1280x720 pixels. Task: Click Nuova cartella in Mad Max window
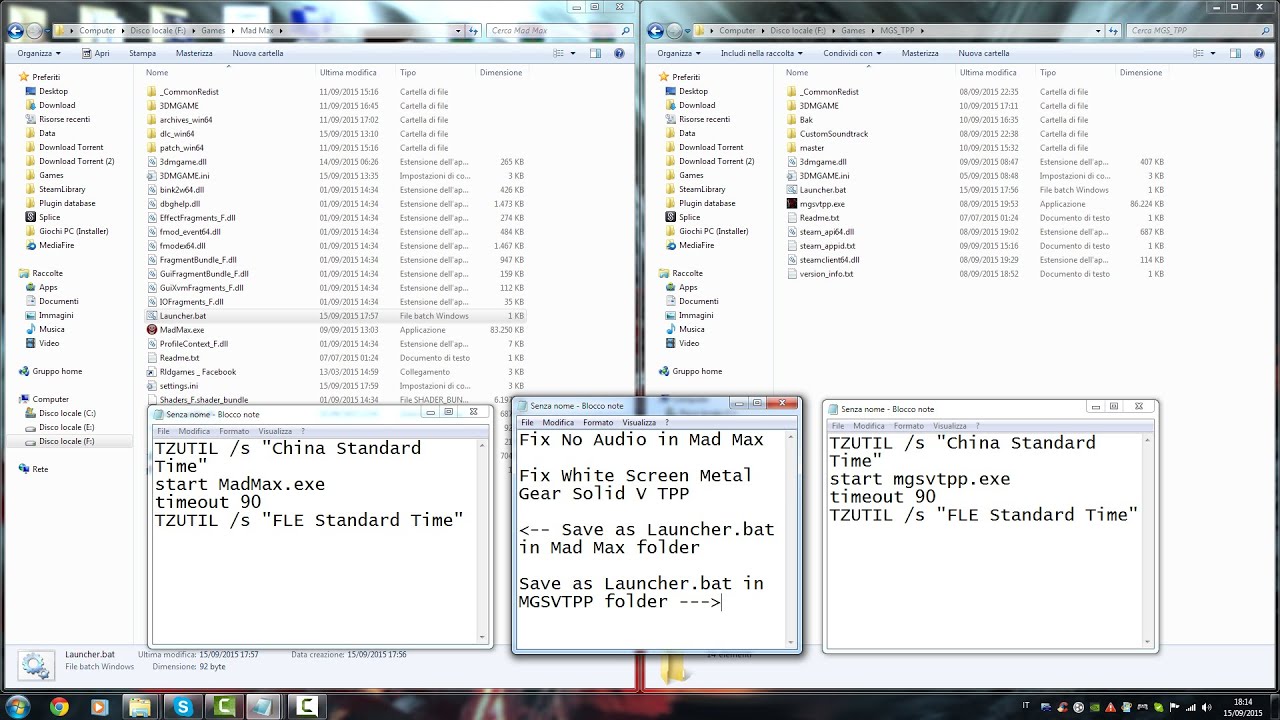click(258, 53)
